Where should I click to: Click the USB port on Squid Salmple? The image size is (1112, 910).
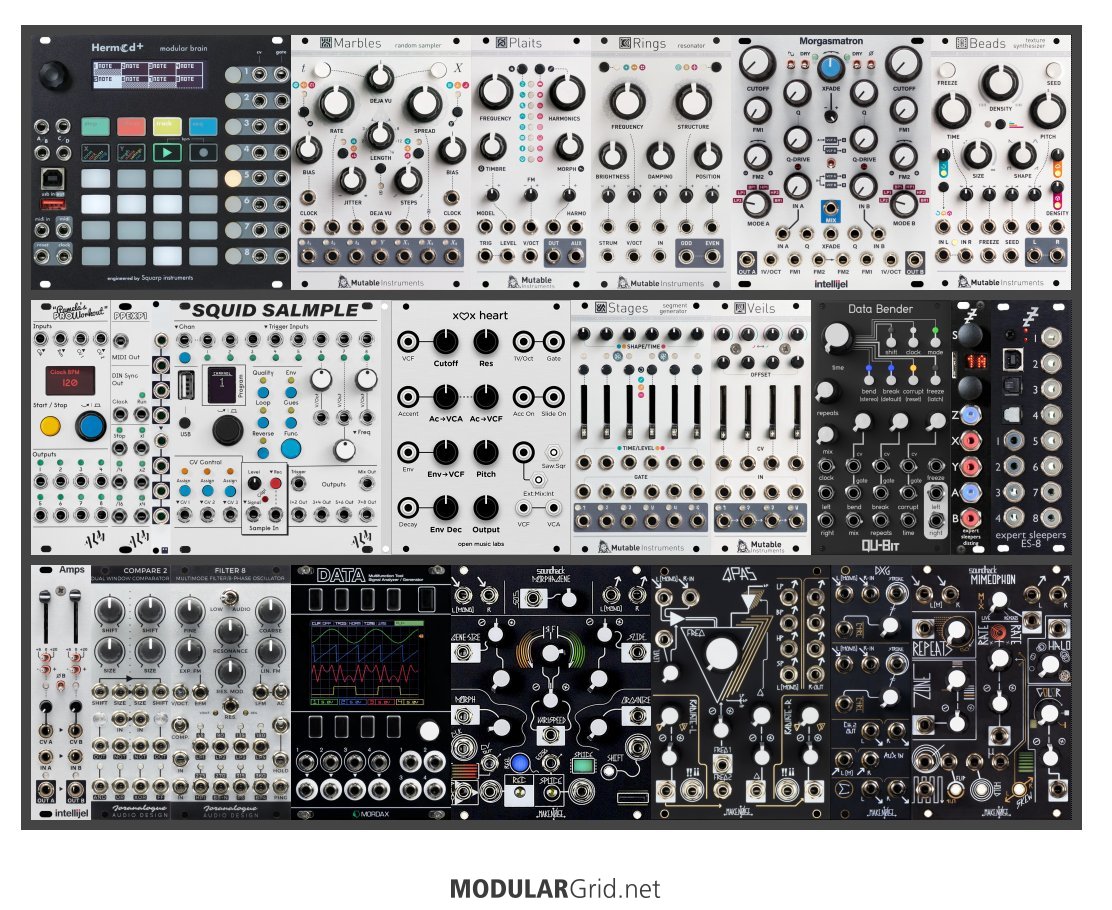[187, 387]
